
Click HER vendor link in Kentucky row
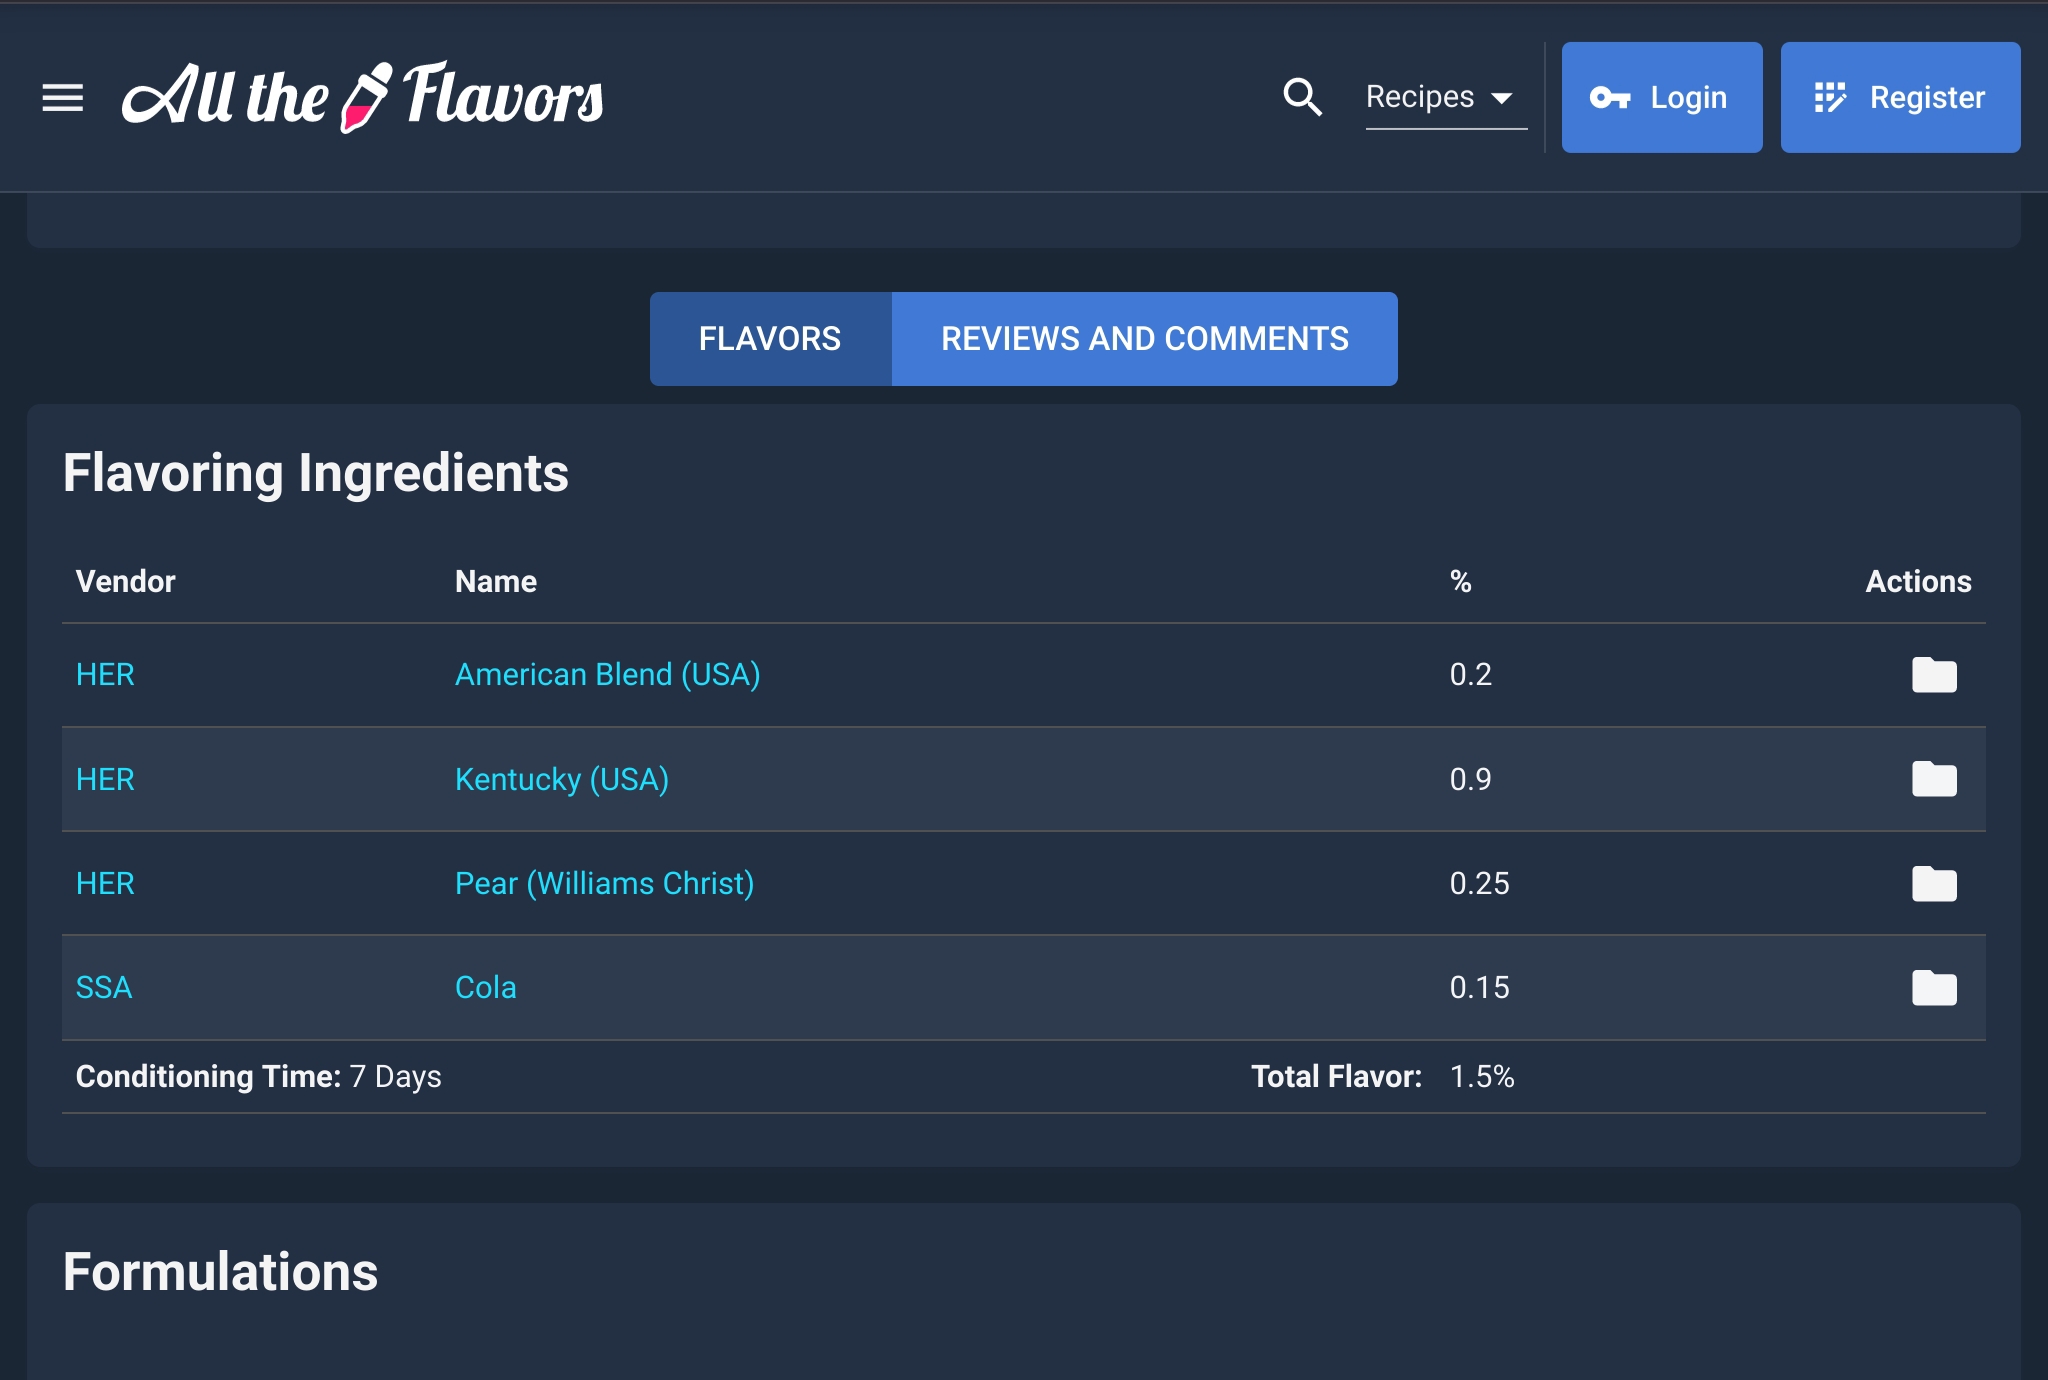105,779
